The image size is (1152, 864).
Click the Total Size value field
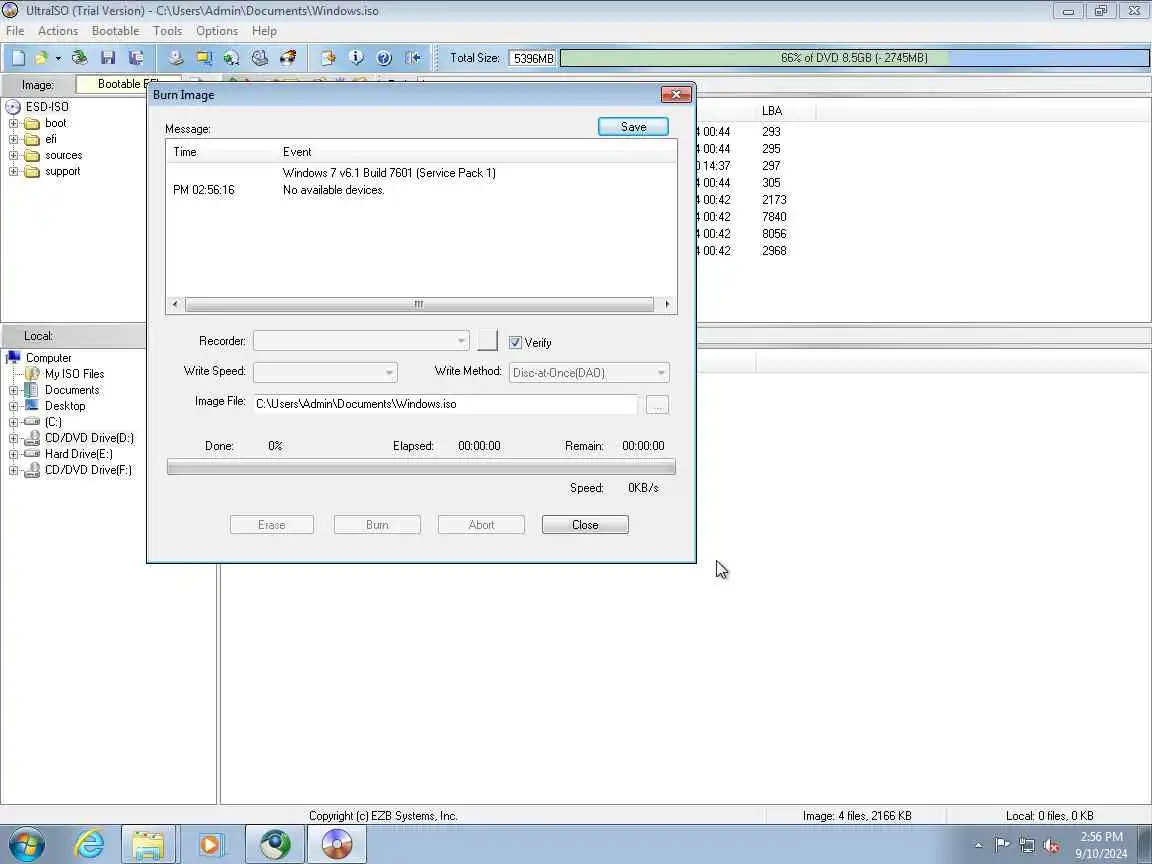click(x=533, y=58)
